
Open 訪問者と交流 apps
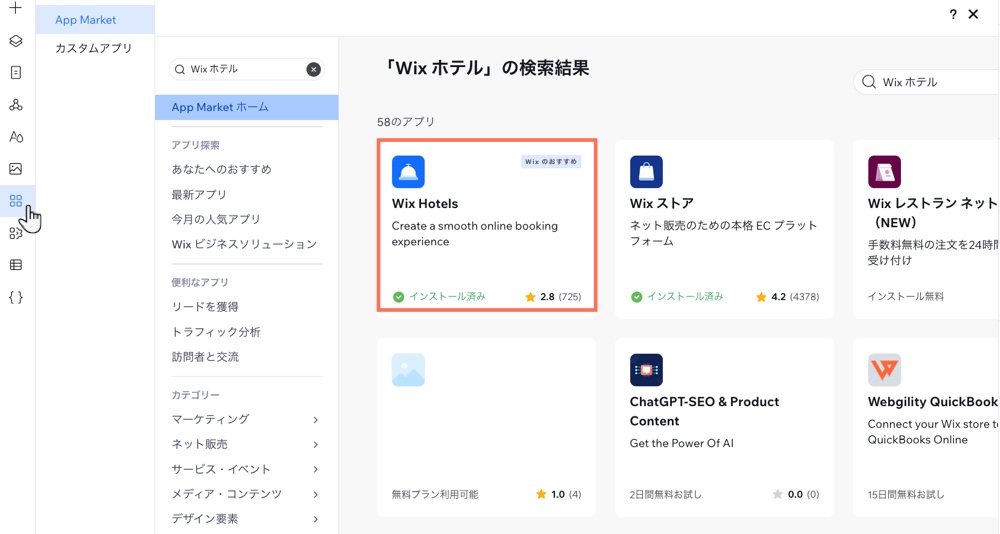[205, 357]
